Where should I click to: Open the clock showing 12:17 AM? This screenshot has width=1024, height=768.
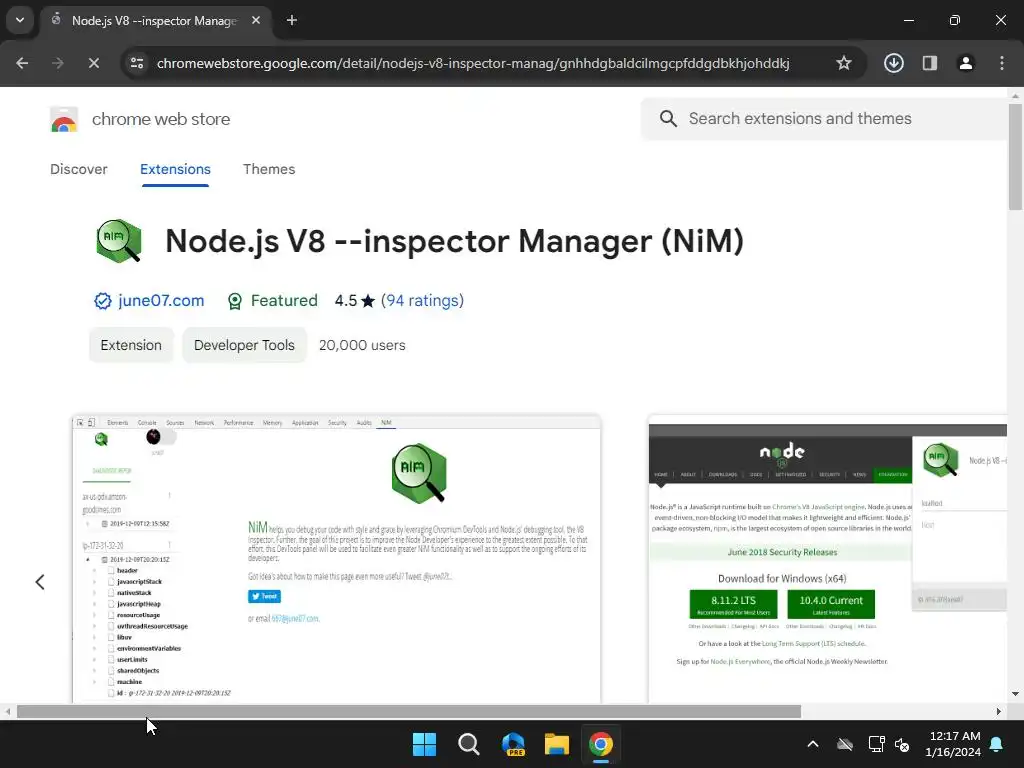[953, 744]
